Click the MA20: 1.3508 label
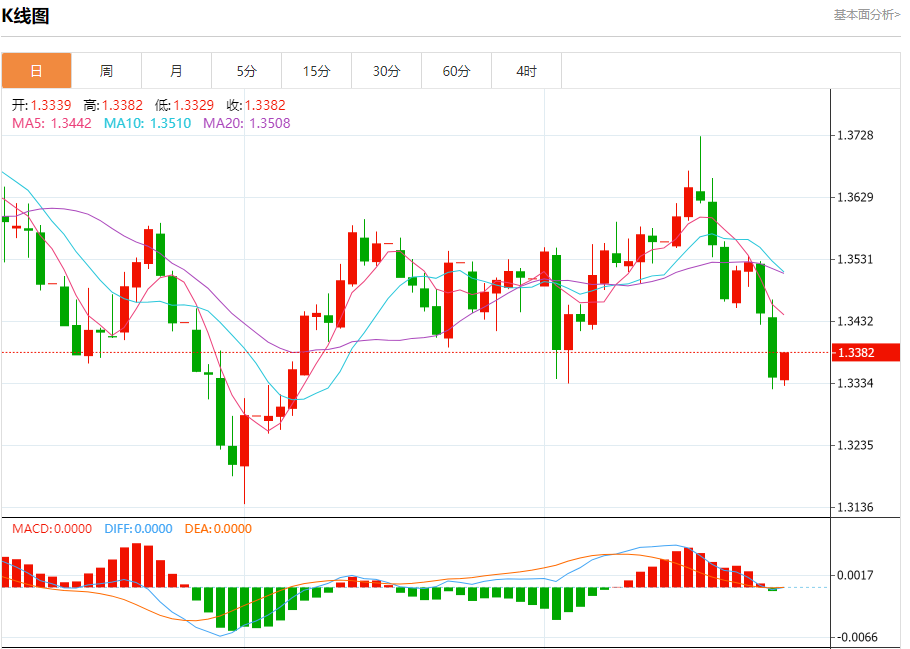The image size is (910, 649). [247, 123]
